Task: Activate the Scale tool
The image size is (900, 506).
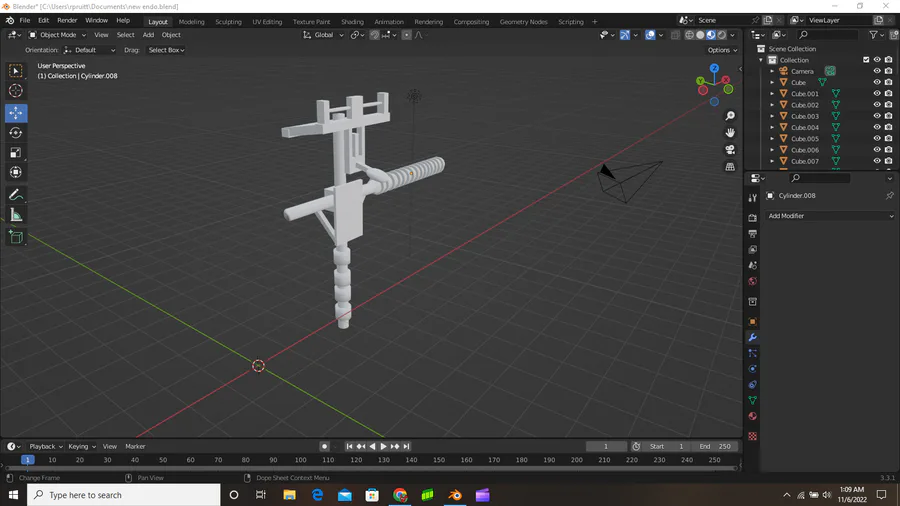Action: (x=15, y=153)
